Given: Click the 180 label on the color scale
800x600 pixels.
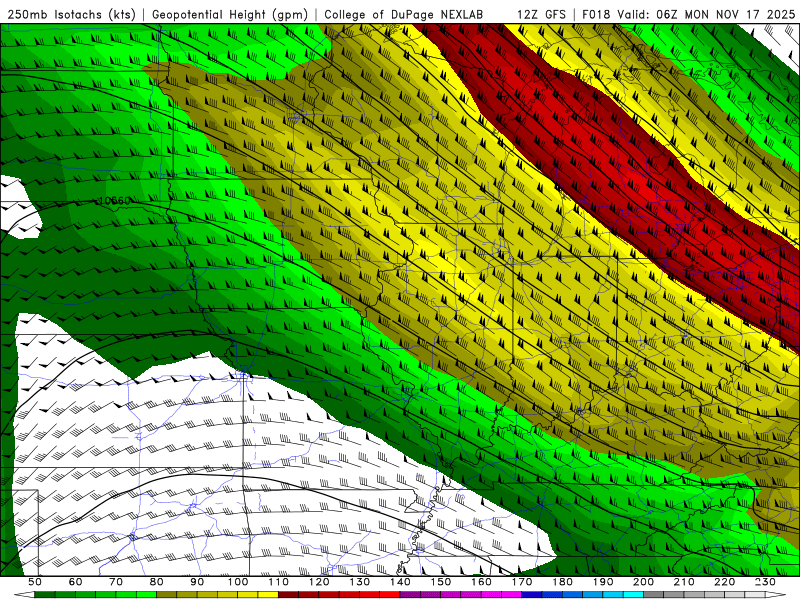Looking at the screenshot, I should pos(562,582).
